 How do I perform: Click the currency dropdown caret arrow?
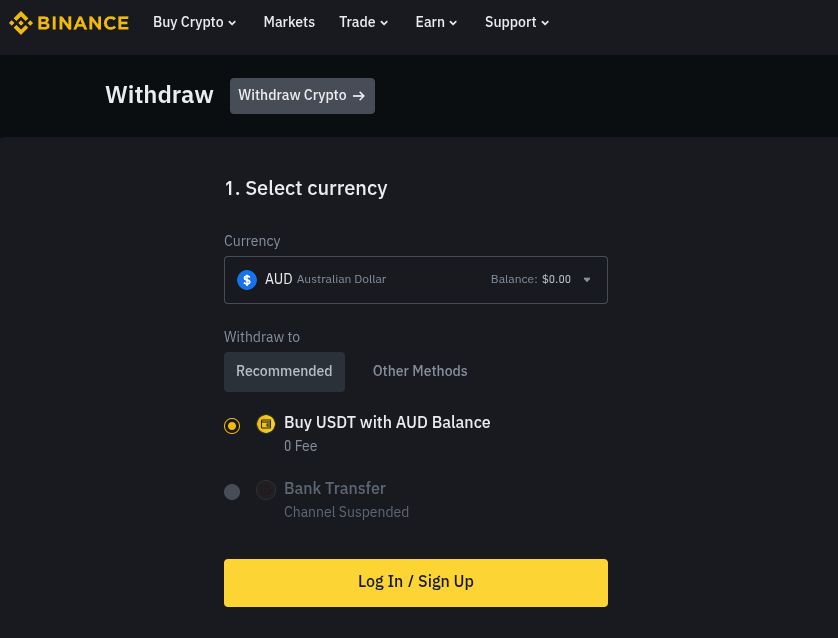(587, 280)
